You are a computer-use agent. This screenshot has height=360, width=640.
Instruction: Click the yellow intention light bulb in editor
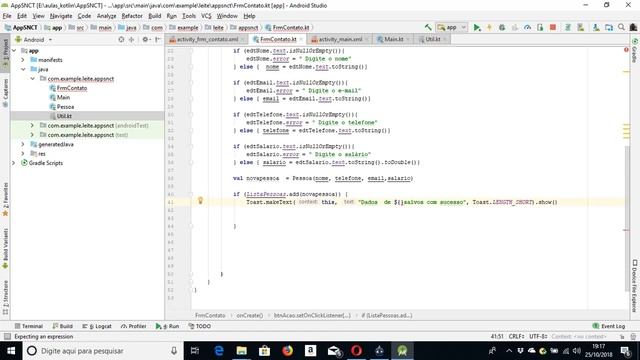(200, 200)
